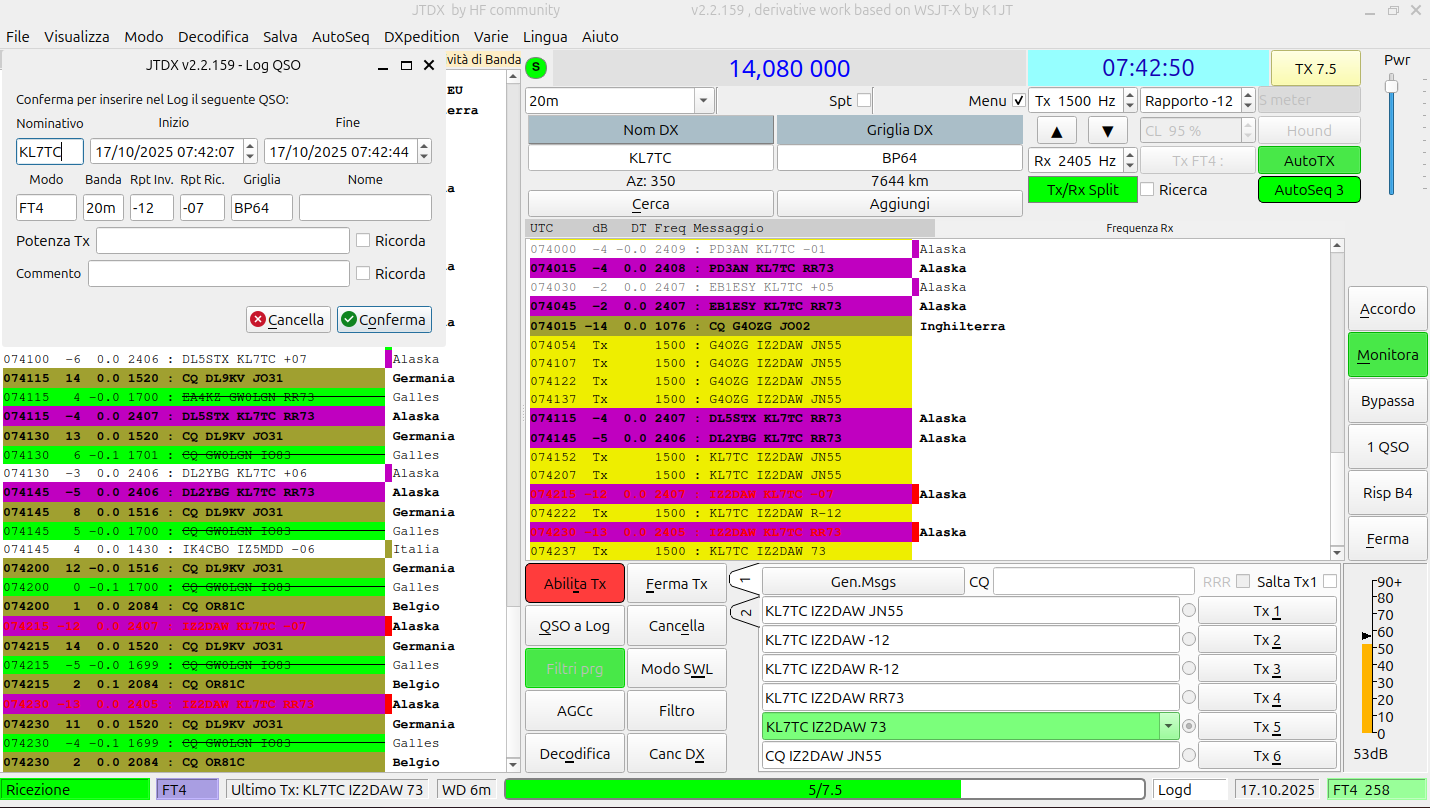Increase the Rapporto -12 spinner value
This screenshot has width=1430, height=808.
(x=1247, y=96)
